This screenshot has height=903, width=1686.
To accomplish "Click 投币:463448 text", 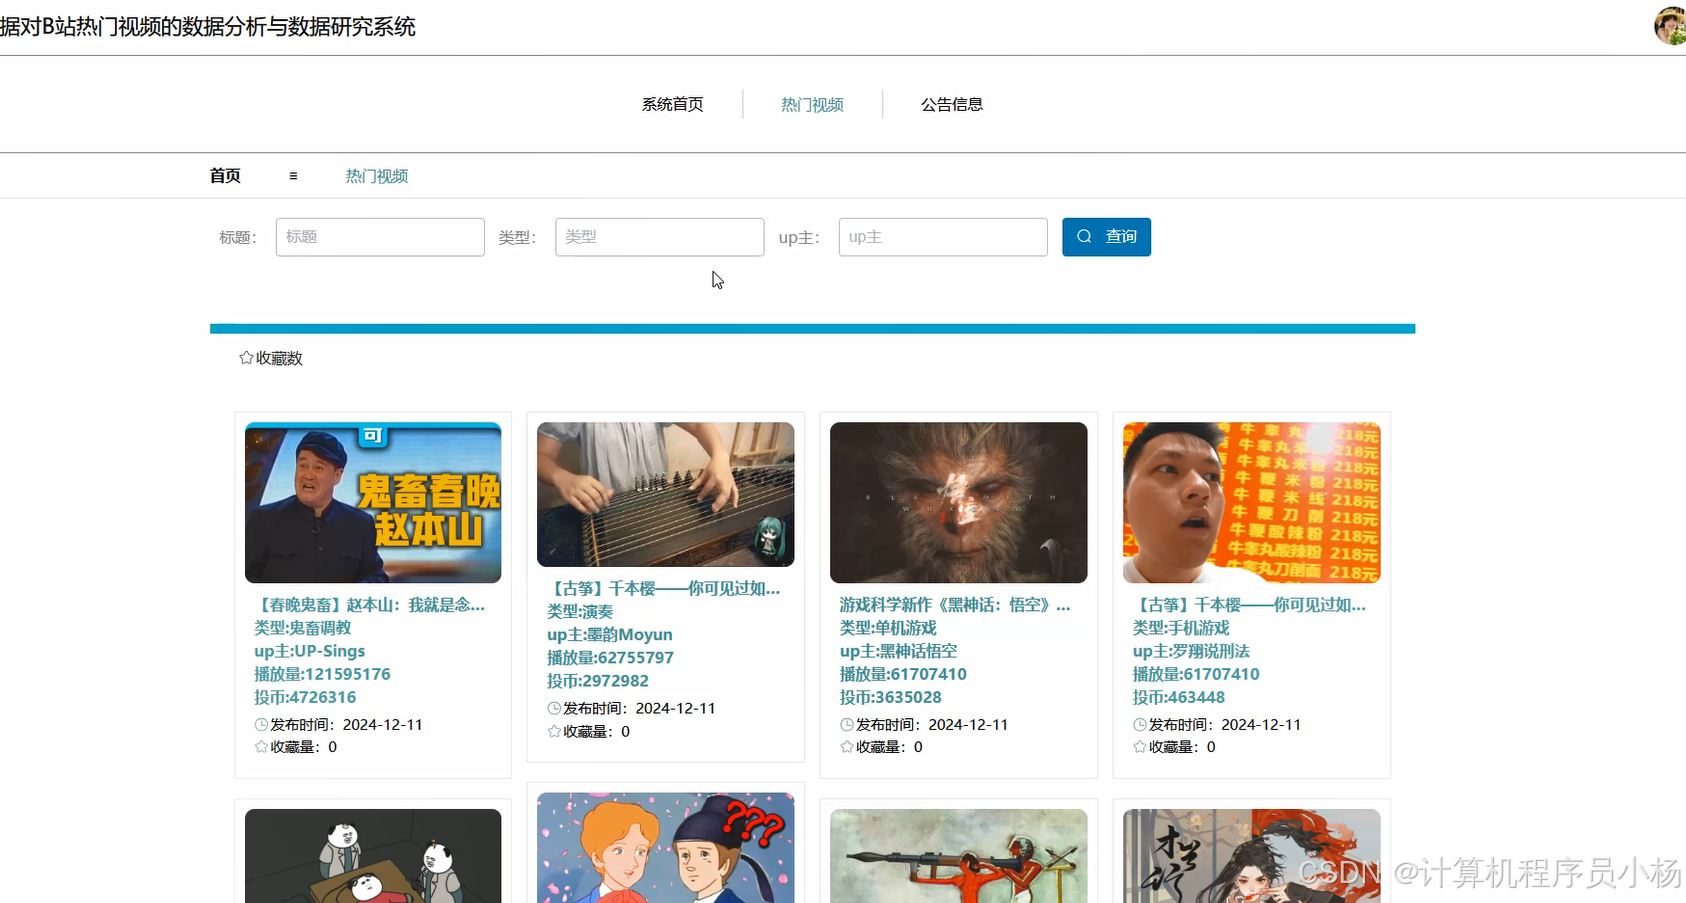I will tap(1178, 697).
